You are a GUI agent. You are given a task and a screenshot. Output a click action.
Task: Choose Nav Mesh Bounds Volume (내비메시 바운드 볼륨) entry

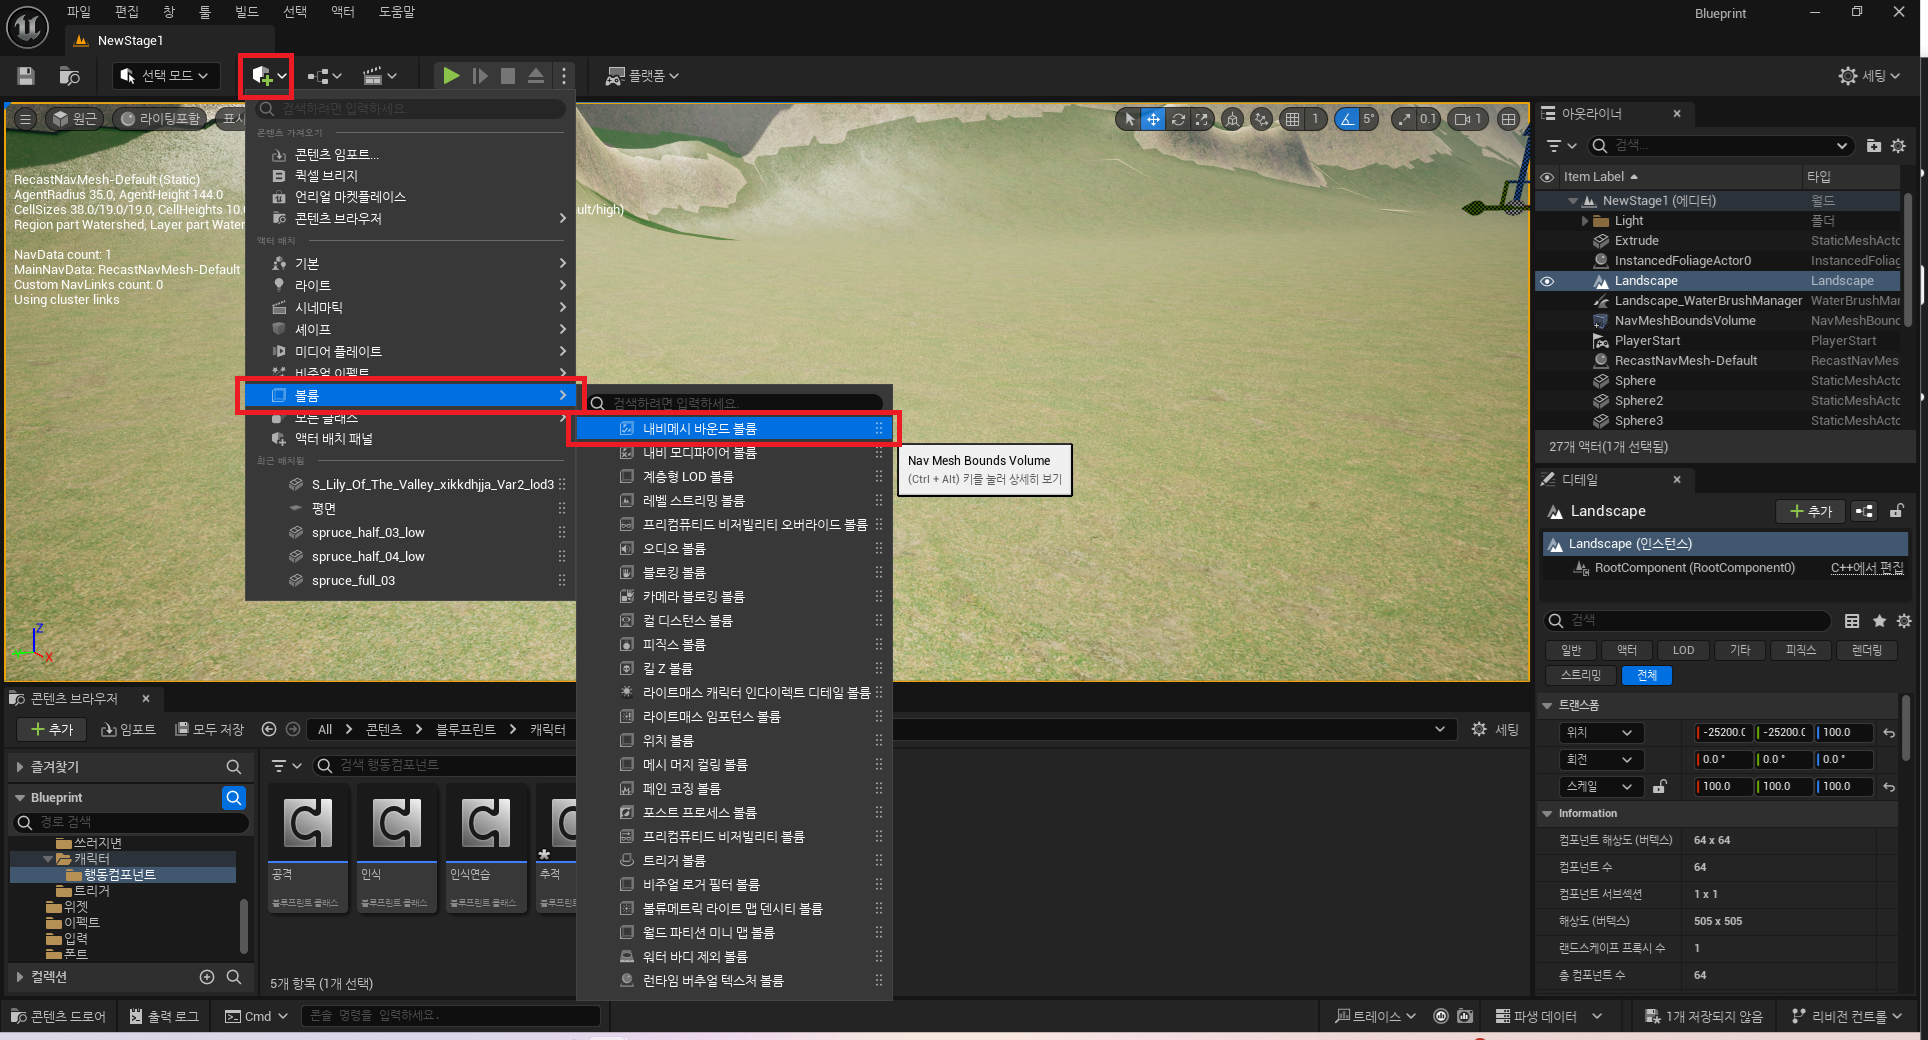coord(733,428)
